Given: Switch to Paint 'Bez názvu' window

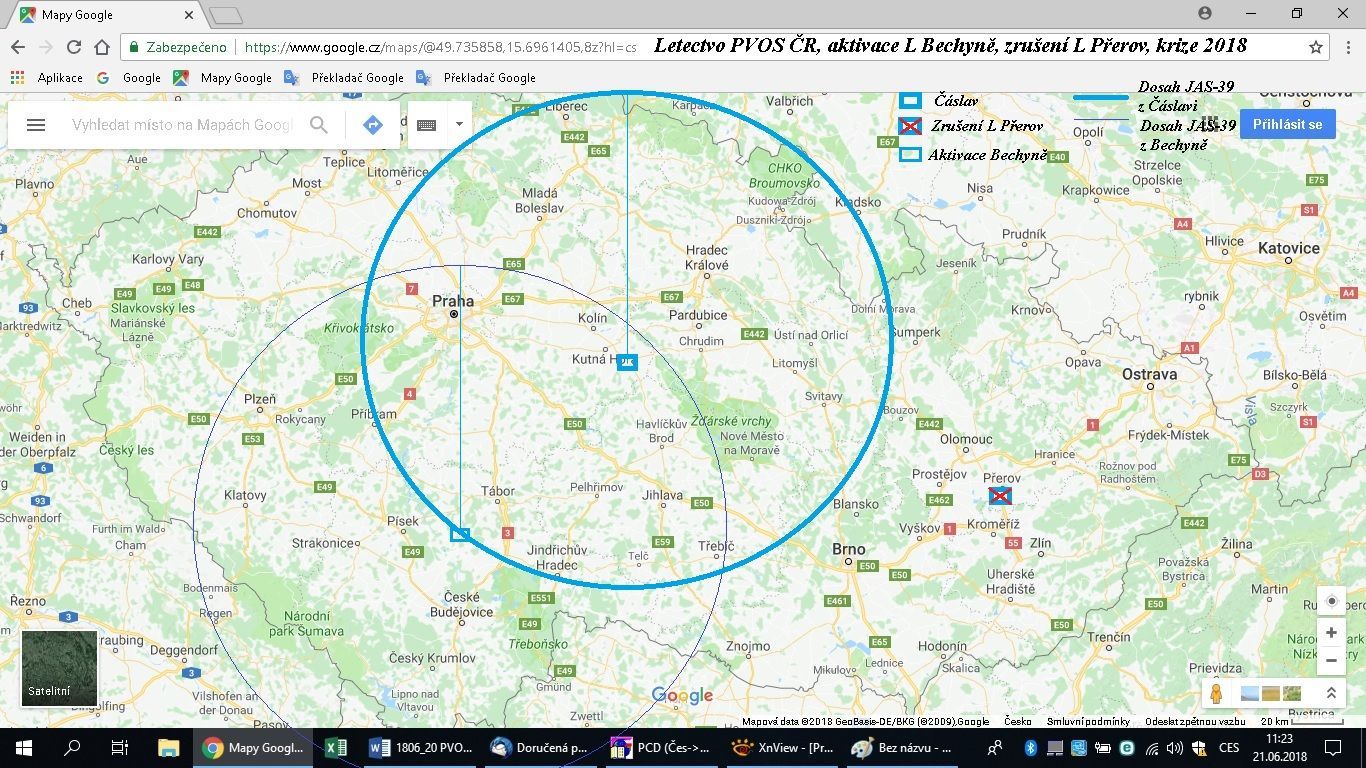Looking at the screenshot, I should tap(903, 747).
